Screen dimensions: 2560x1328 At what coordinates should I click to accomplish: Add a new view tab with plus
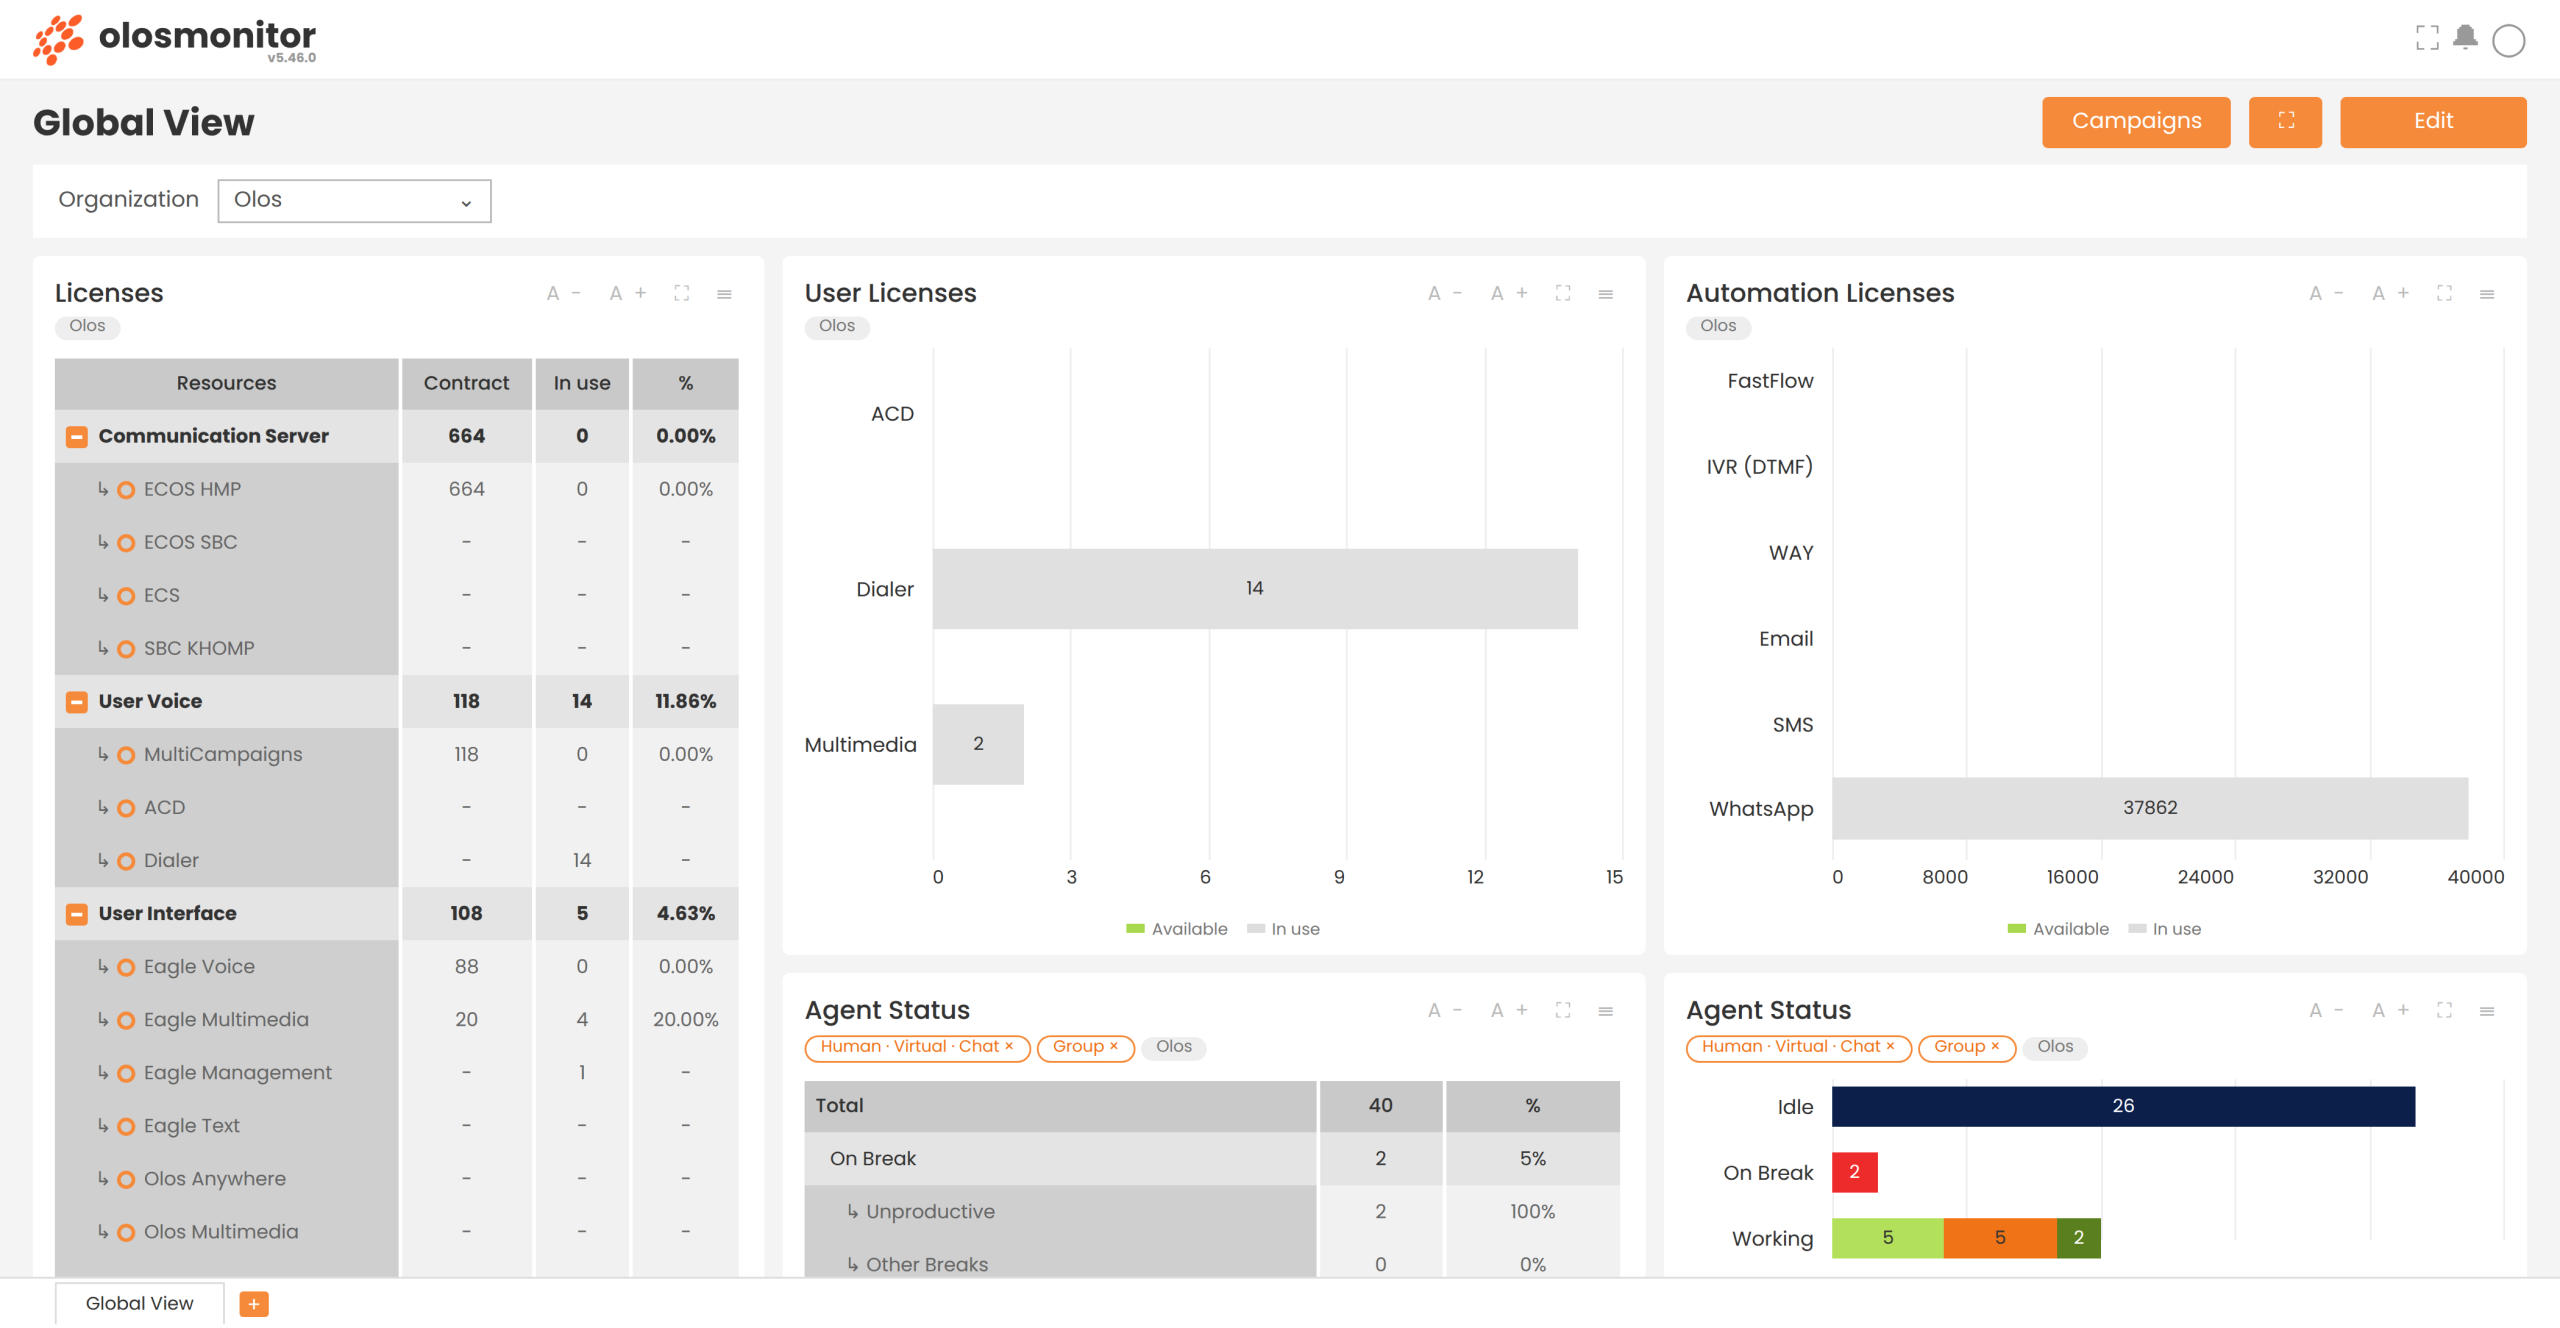(254, 1304)
